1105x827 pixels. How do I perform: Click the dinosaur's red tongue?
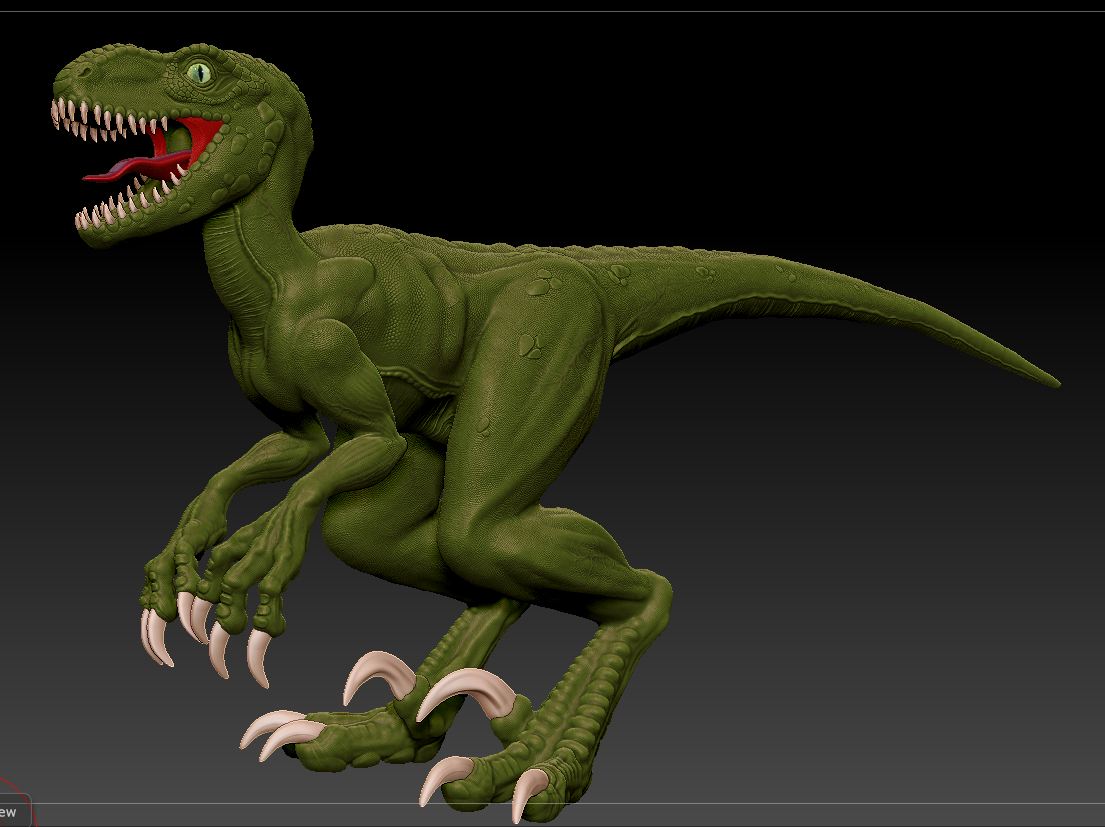pos(120,172)
